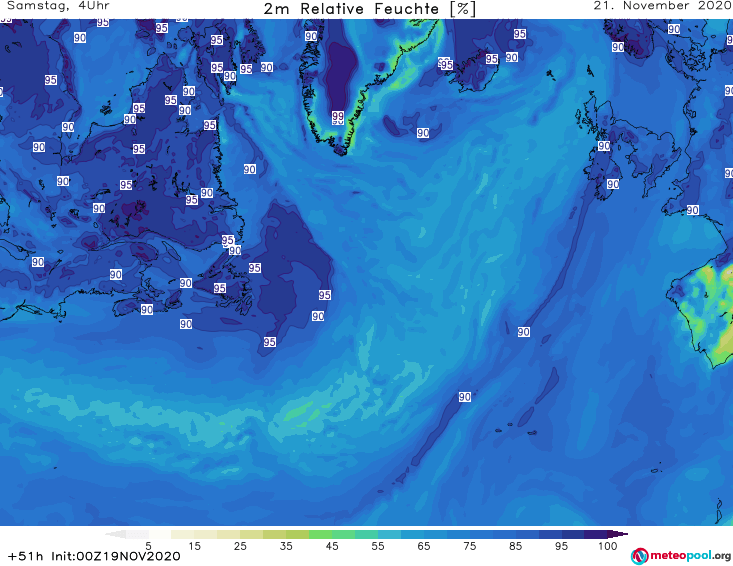Click the '2m Relative Feuchte [%]' map title
Screen dimensions: 733x566
369,9
